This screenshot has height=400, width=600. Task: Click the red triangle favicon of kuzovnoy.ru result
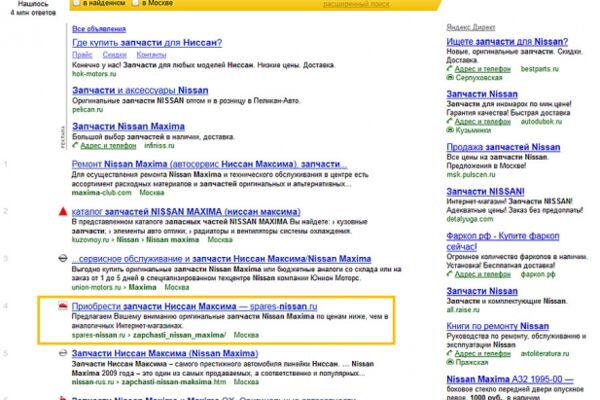click(x=63, y=211)
